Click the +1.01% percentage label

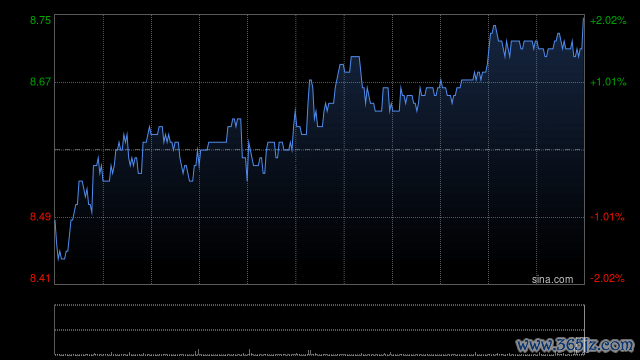(x=608, y=82)
